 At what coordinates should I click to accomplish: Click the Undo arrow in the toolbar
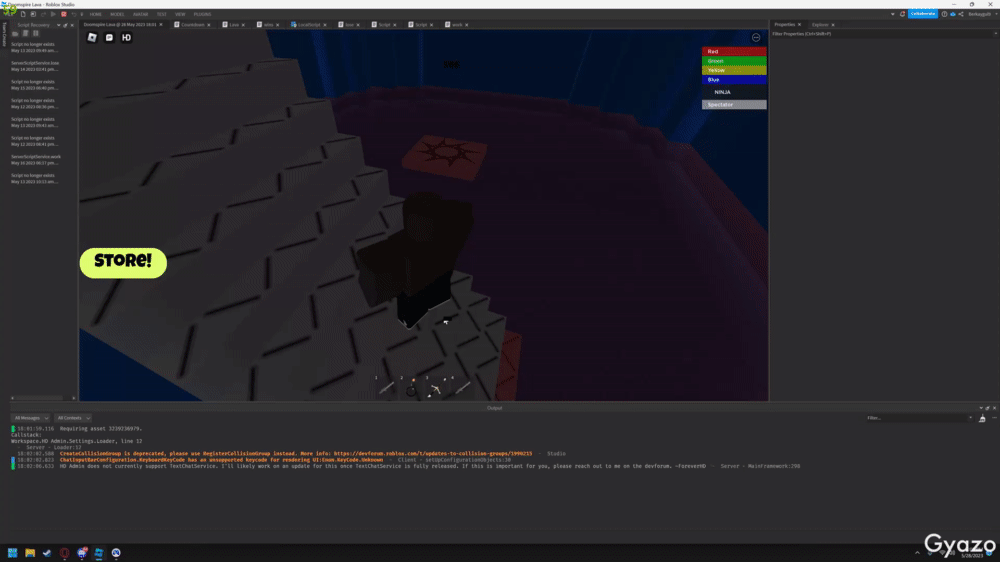point(73,14)
